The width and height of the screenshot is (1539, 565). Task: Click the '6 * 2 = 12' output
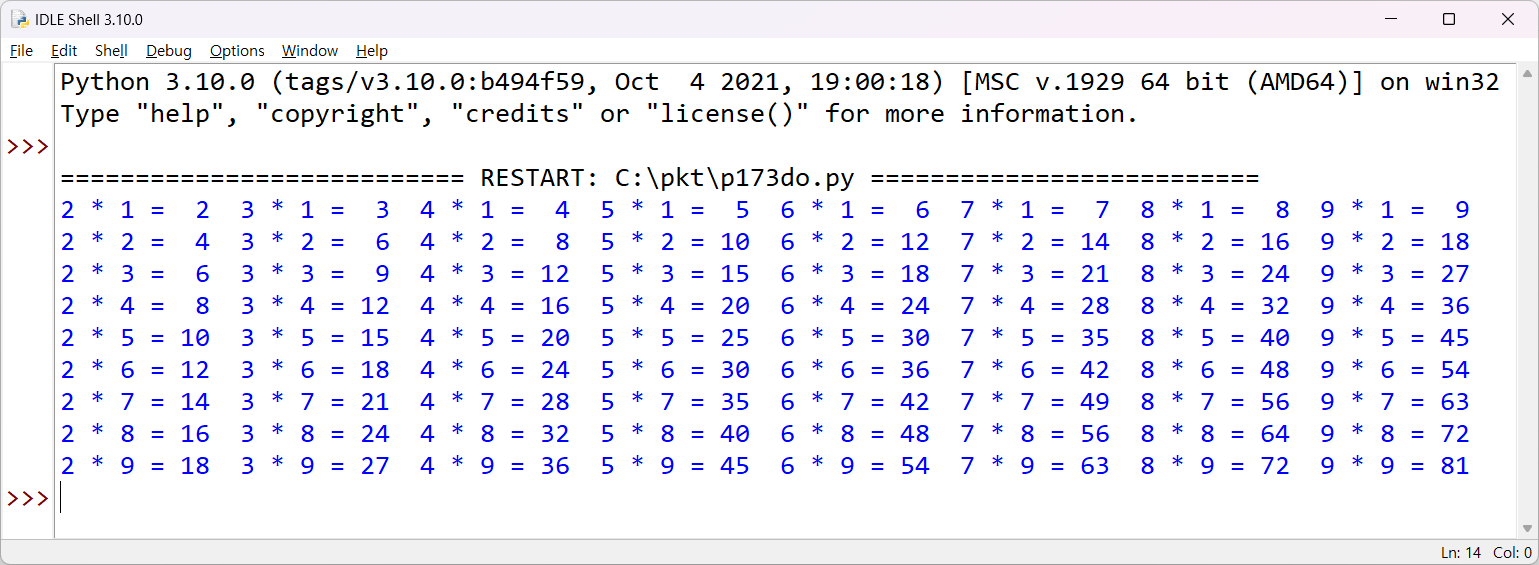pos(855,242)
